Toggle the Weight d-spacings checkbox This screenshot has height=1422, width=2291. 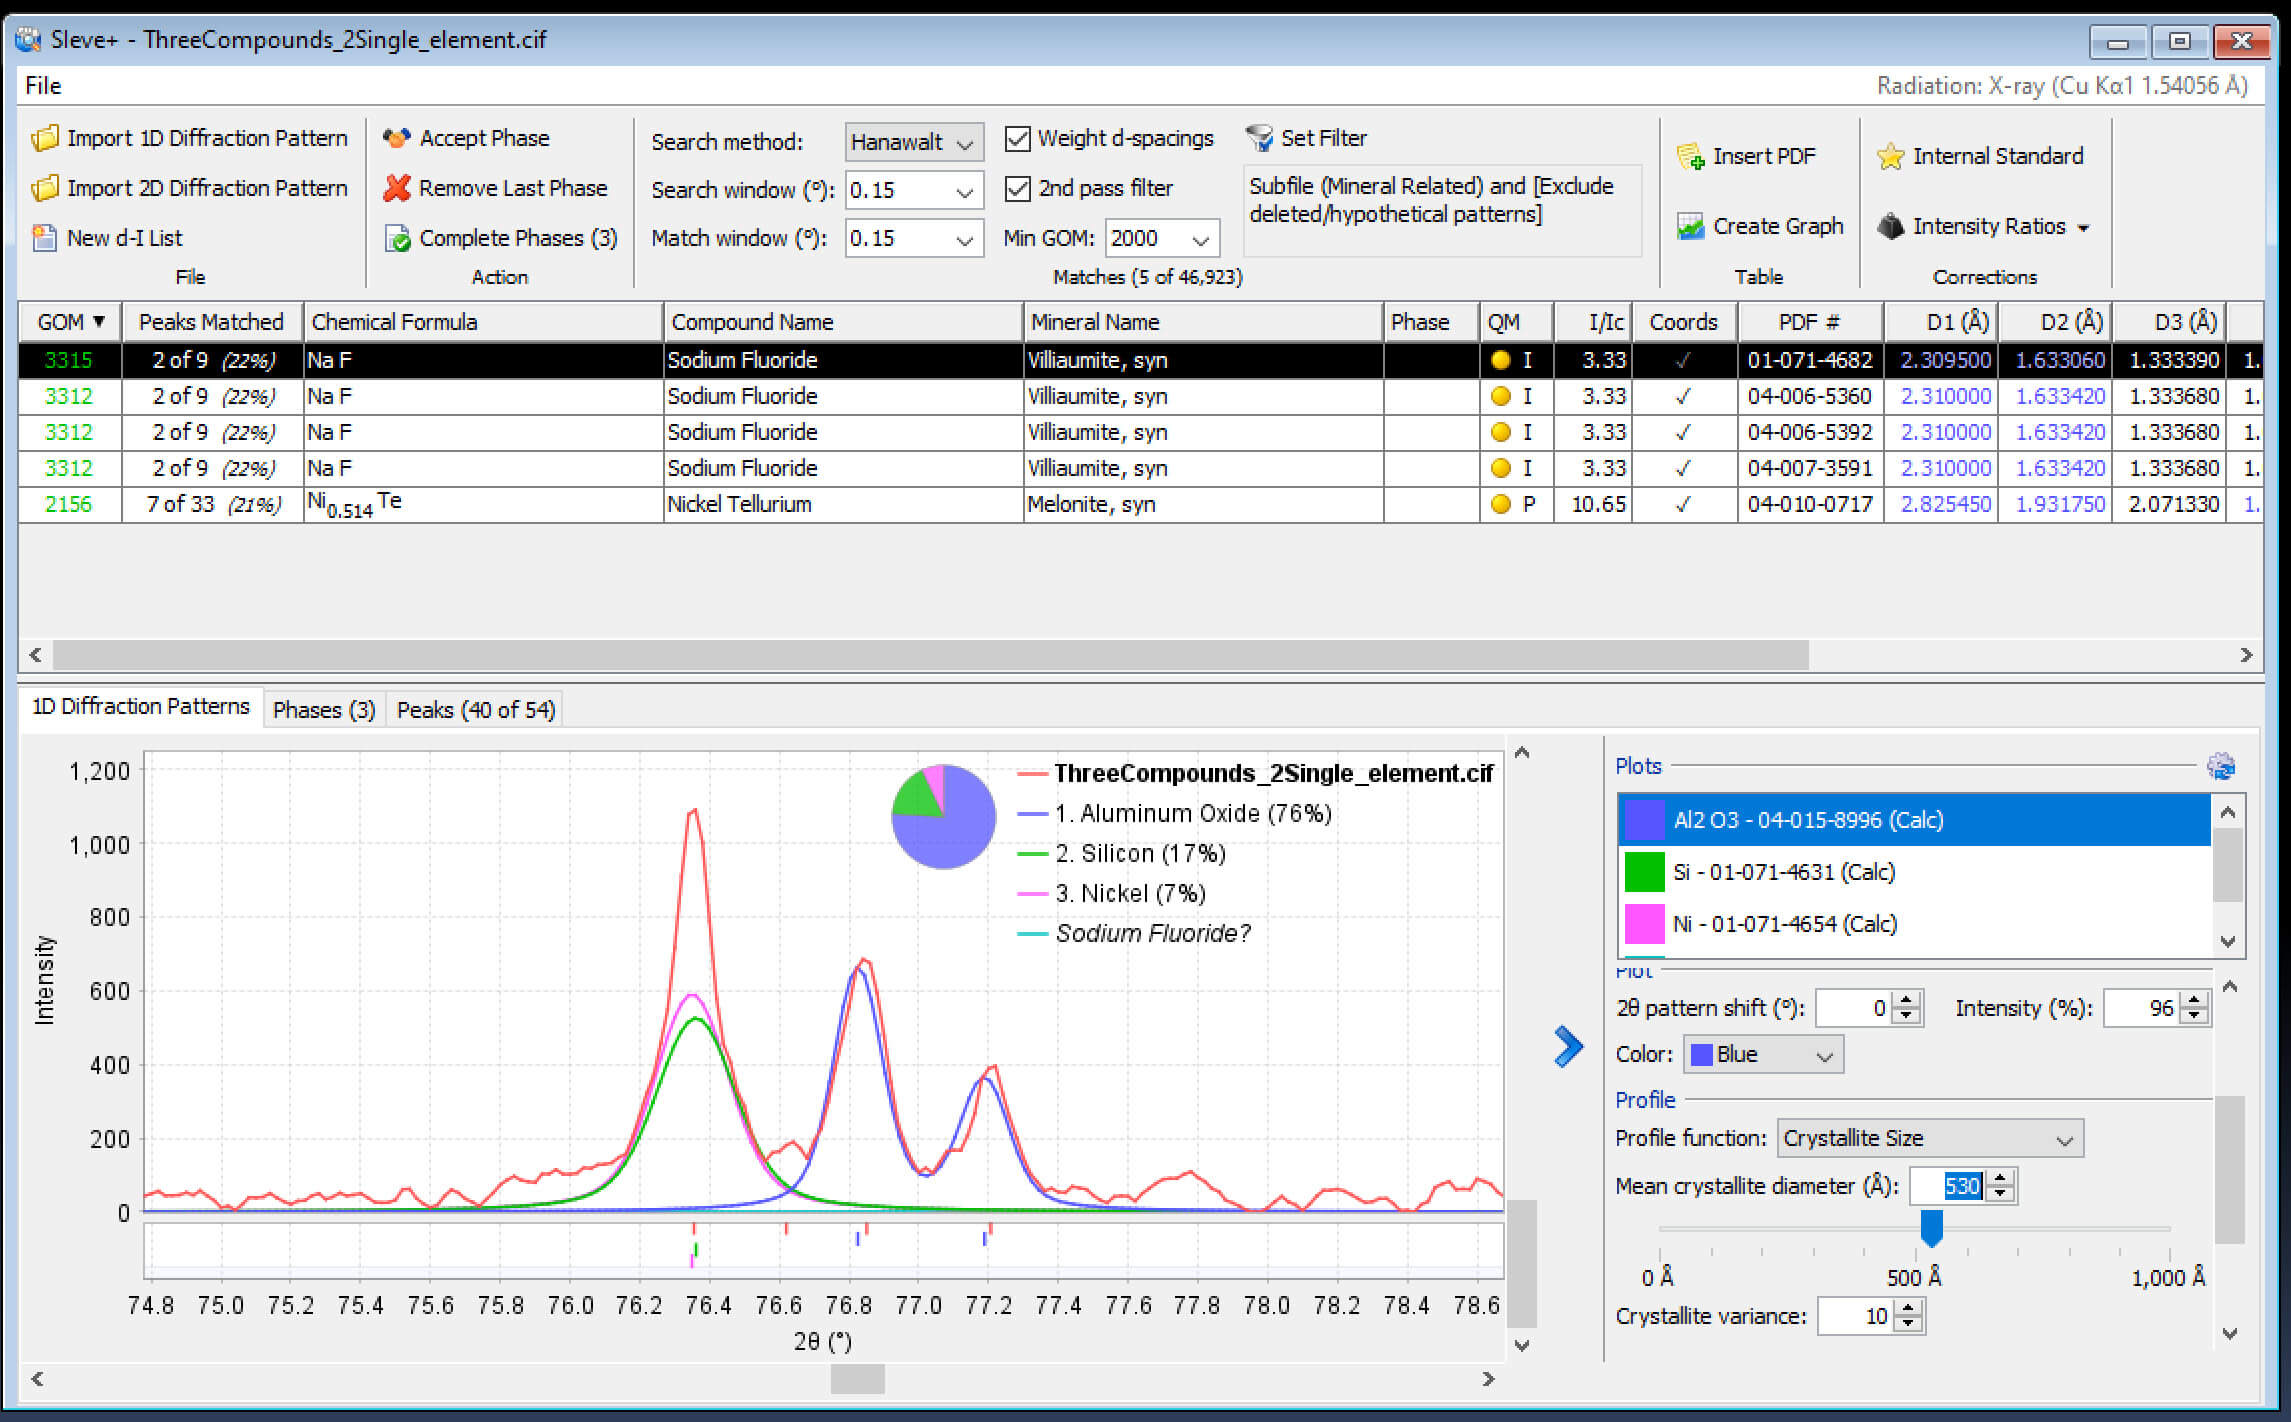pyautogui.click(x=1017, y=138)
